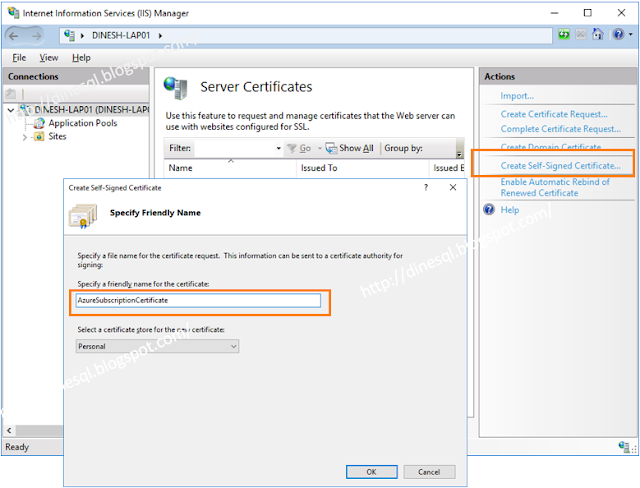This screenshot has width=640, height=488.
Task: Click Create Certificate Request... link
Action: [554, 114]
